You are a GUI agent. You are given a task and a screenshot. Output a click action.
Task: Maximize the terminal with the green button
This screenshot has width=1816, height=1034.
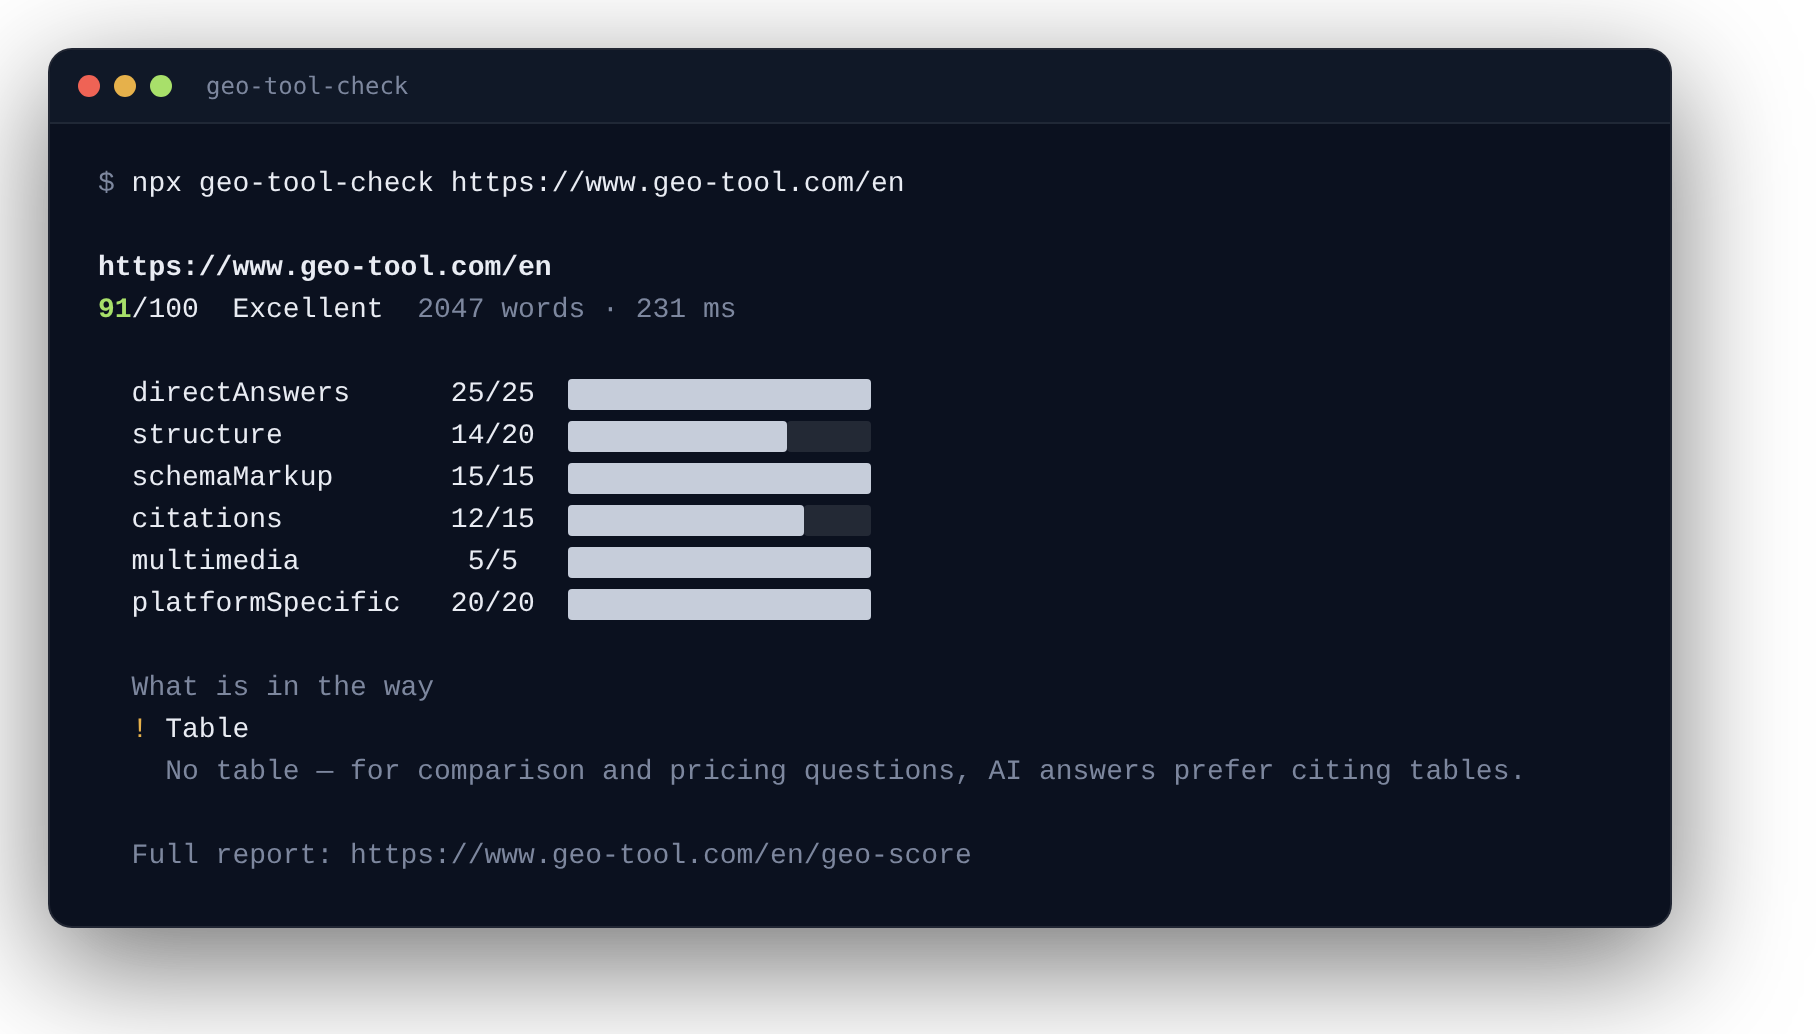(x=161, y=86)
